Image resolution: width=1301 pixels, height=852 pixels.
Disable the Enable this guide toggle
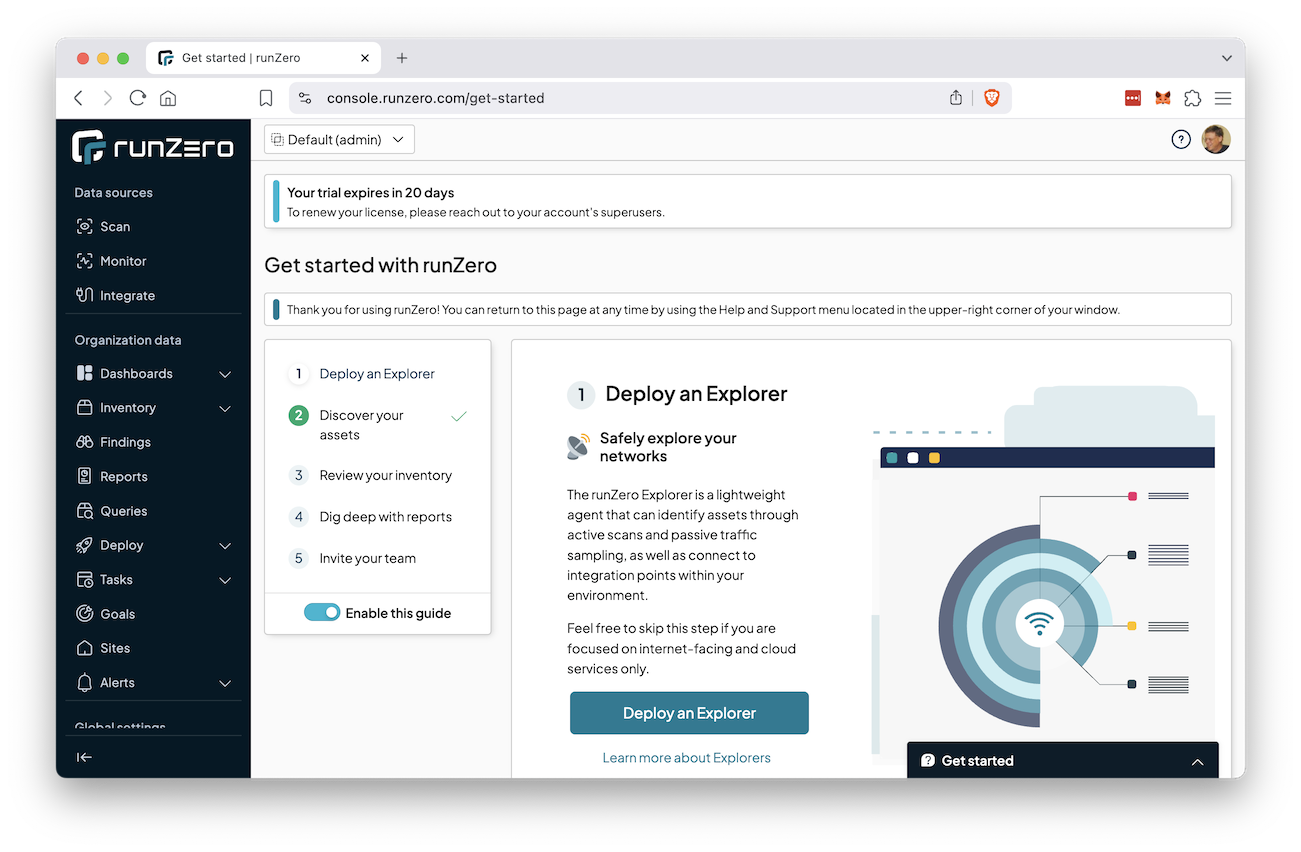[322, 613]
